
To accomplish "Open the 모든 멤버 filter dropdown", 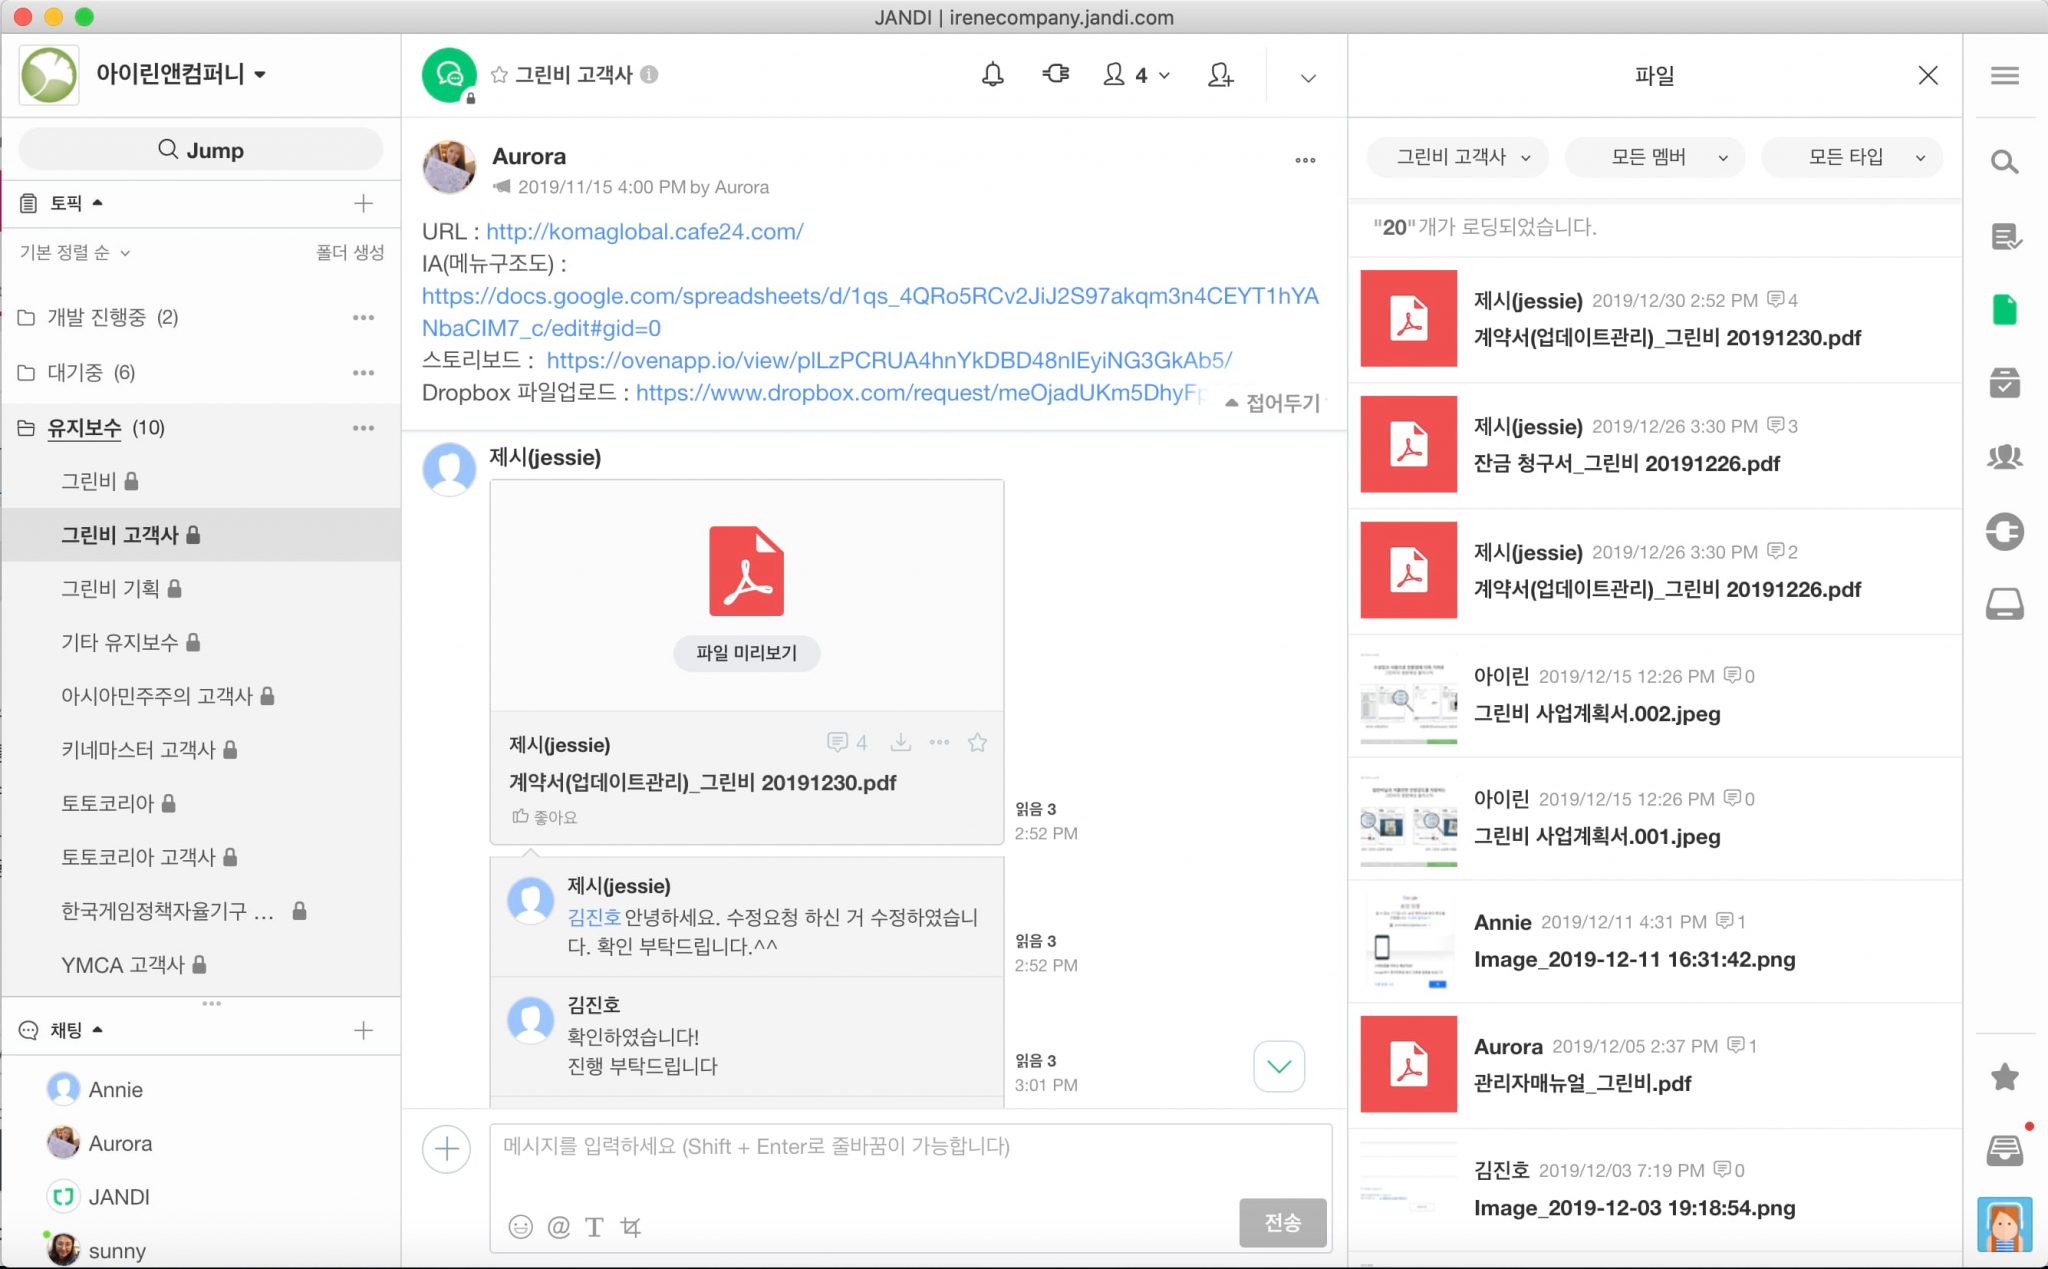I will [1654, 157].
